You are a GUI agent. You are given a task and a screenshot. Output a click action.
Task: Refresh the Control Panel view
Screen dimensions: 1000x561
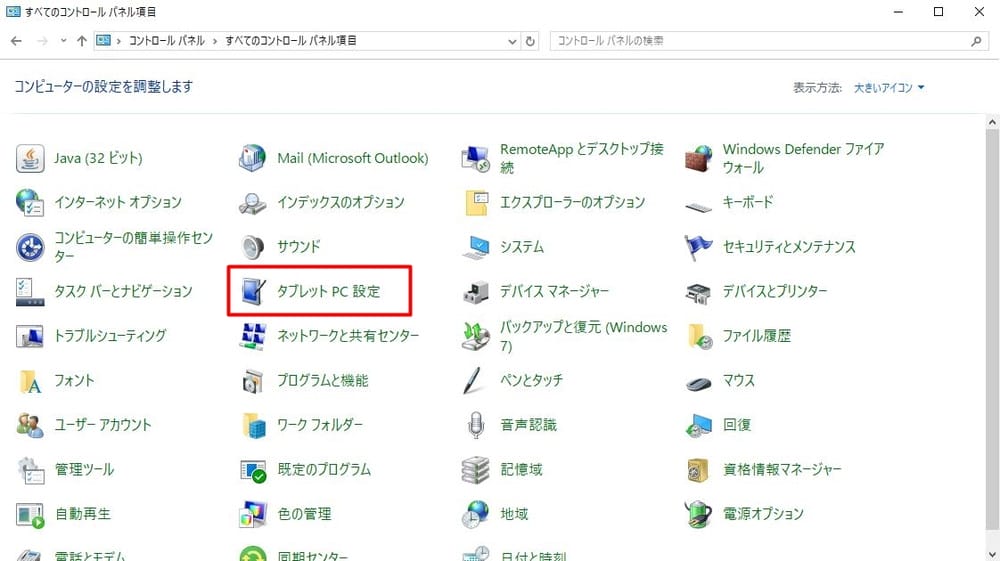tap(530, 41)
